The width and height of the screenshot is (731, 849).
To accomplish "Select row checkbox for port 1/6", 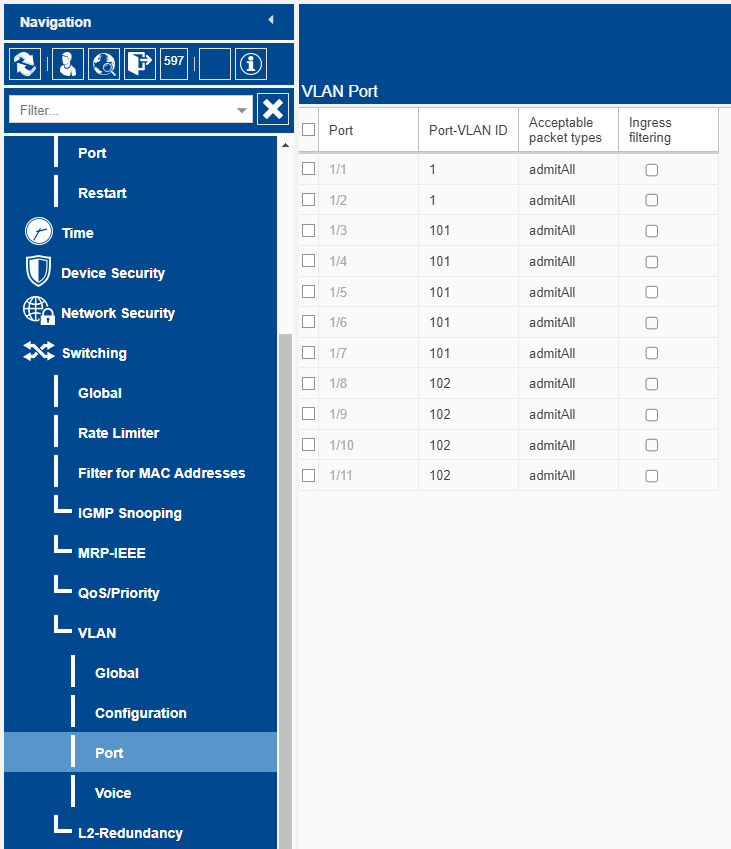I will 309,322.
